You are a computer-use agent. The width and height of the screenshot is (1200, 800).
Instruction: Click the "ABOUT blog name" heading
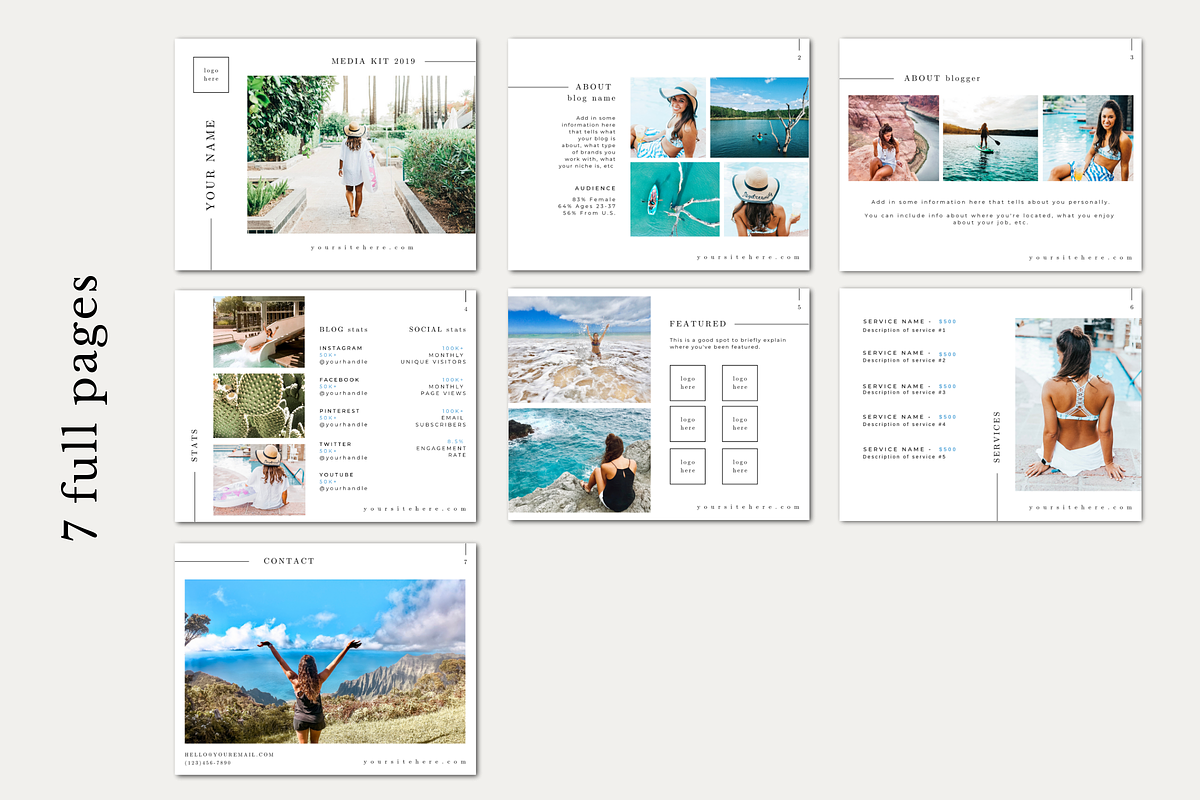click(592, 93)
